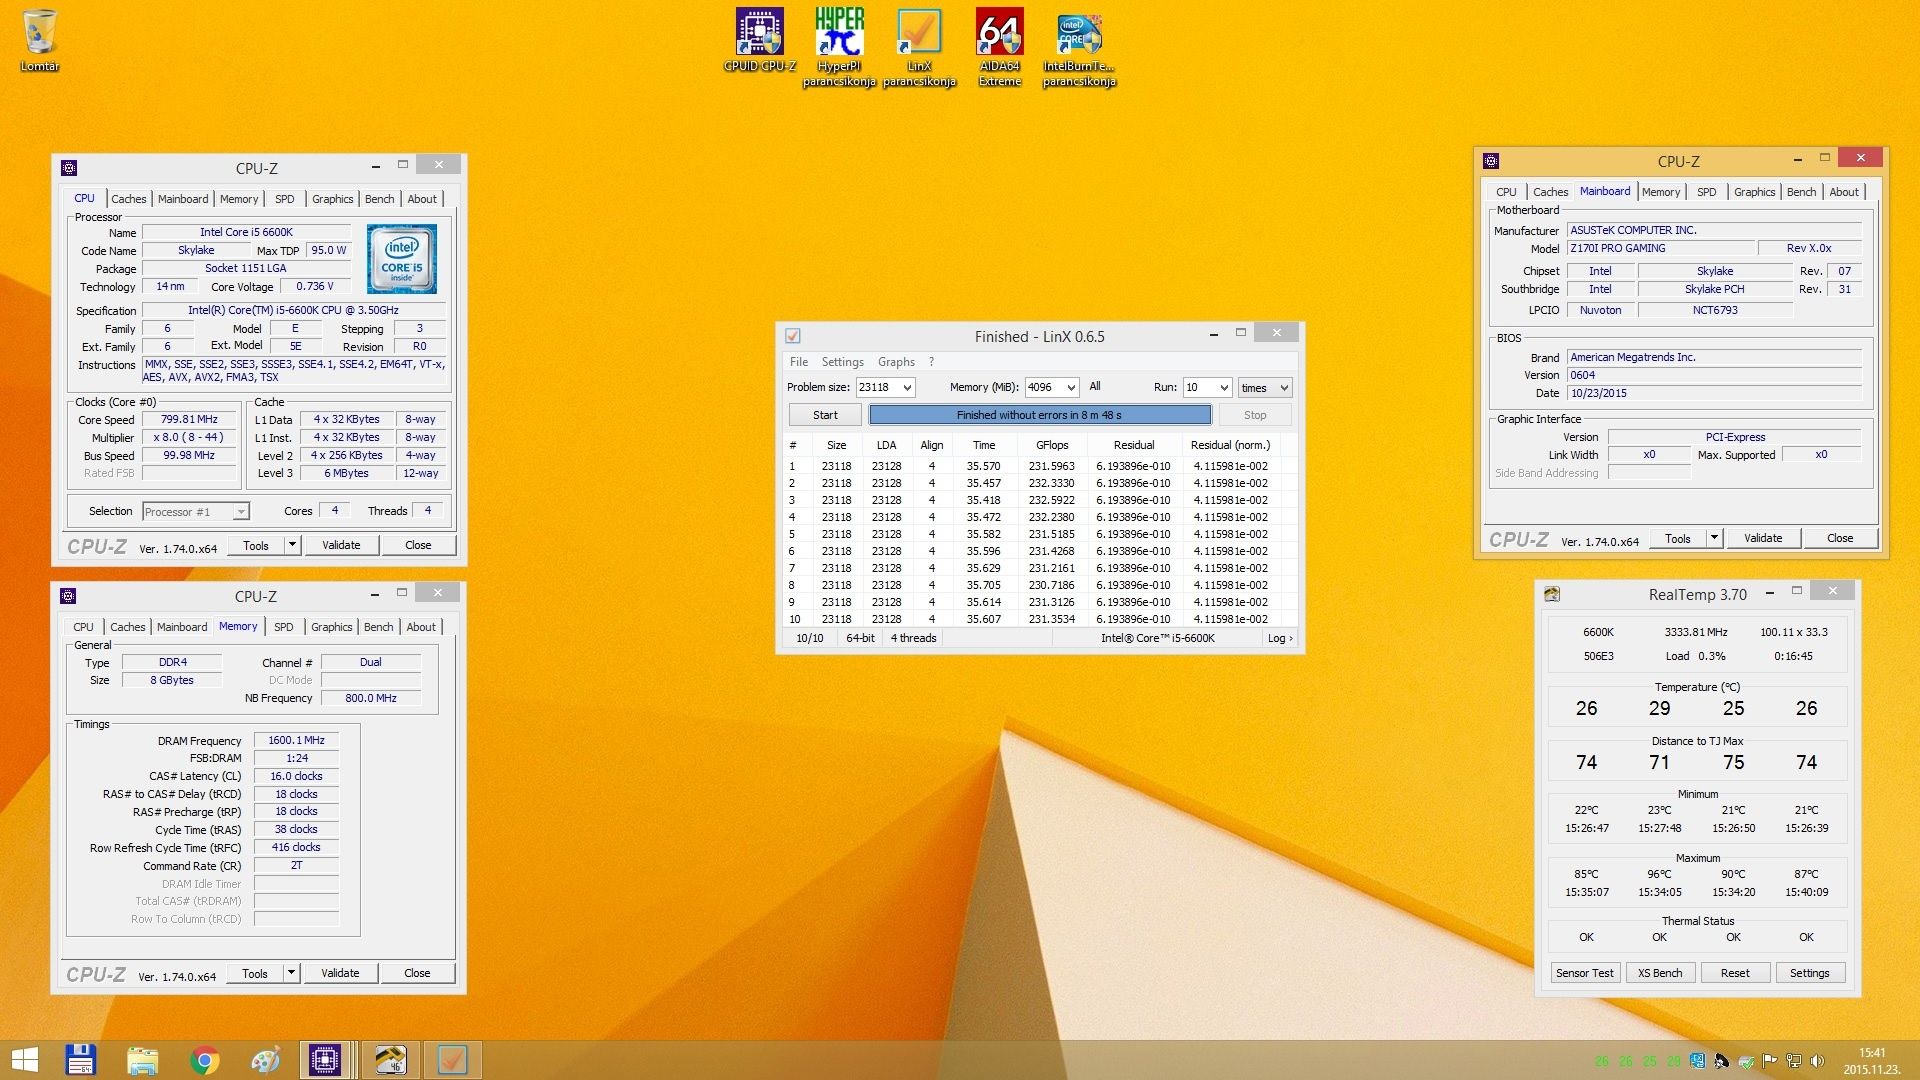Switch to CPU-Z via its taskbar icon
This screenshot has width=1920, height=1080.
point(325,1060)
